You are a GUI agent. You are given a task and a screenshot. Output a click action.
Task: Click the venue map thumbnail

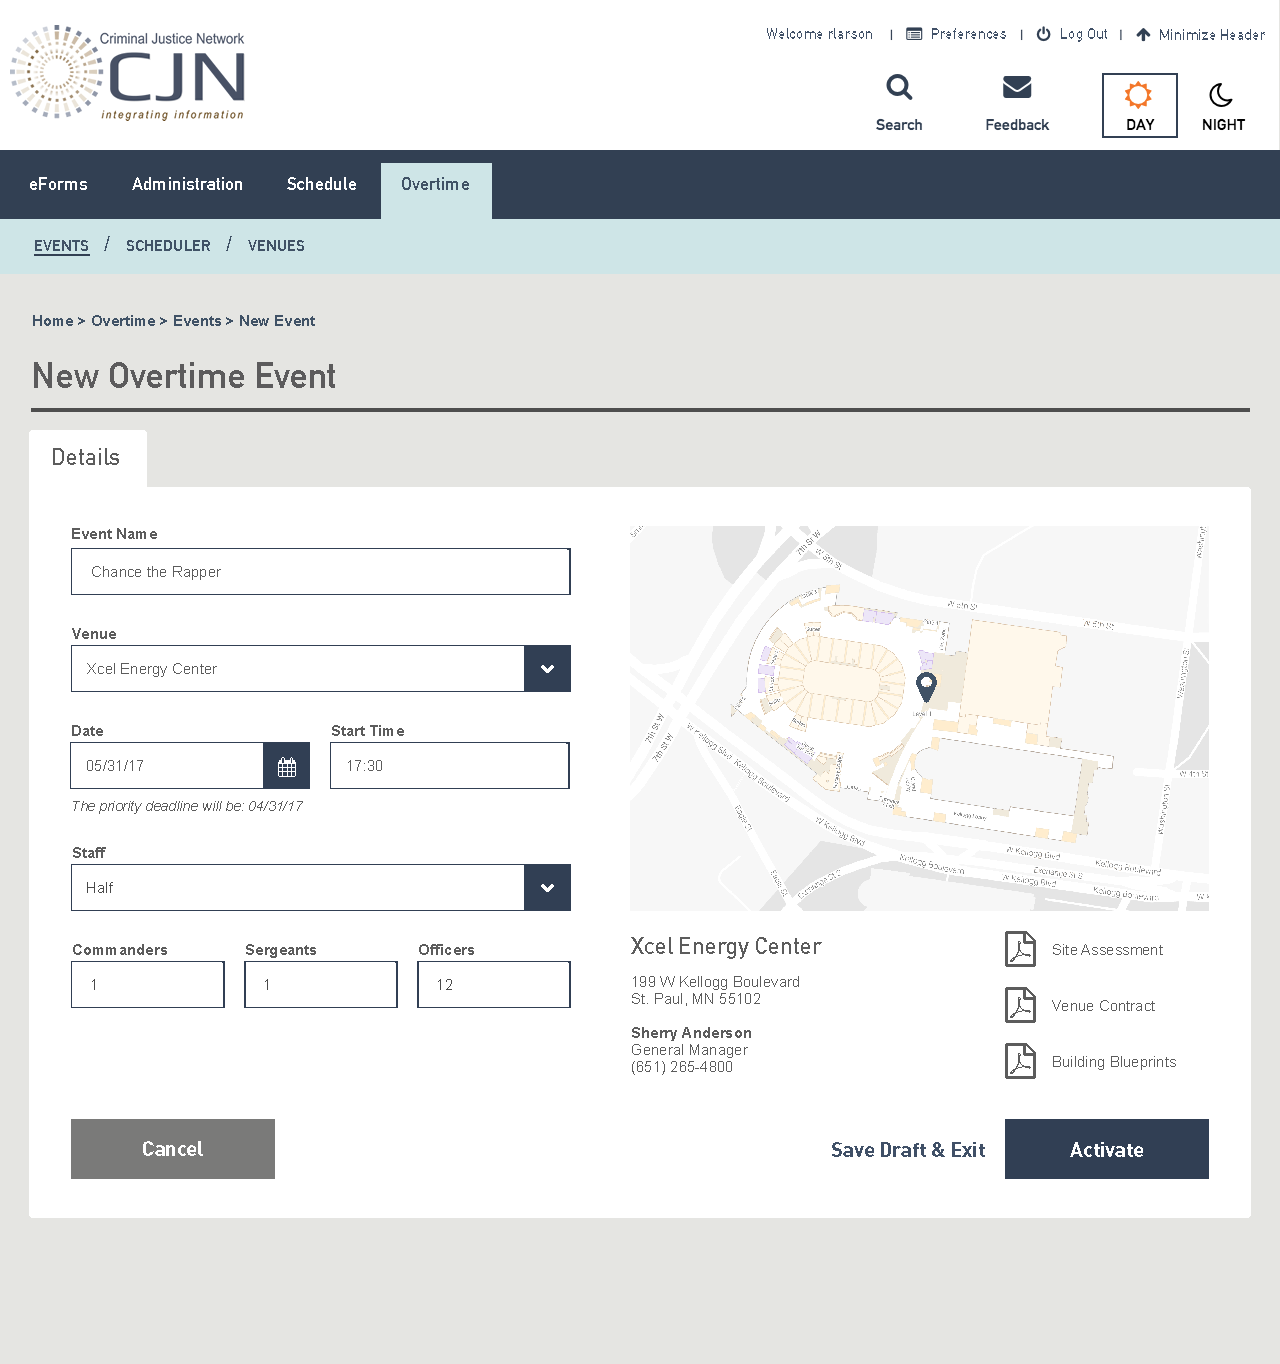pos(919,718)
